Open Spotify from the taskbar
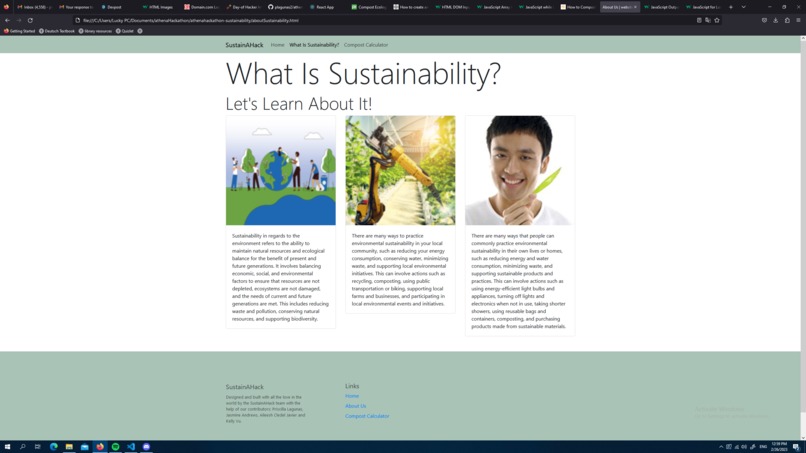Viewport: 806px width, 453px height. [x=115, y=447]
